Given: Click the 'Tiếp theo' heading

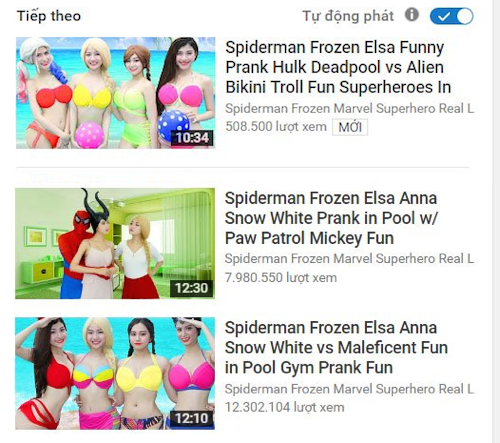Looking at the screenshot, I should coord(49,16).
